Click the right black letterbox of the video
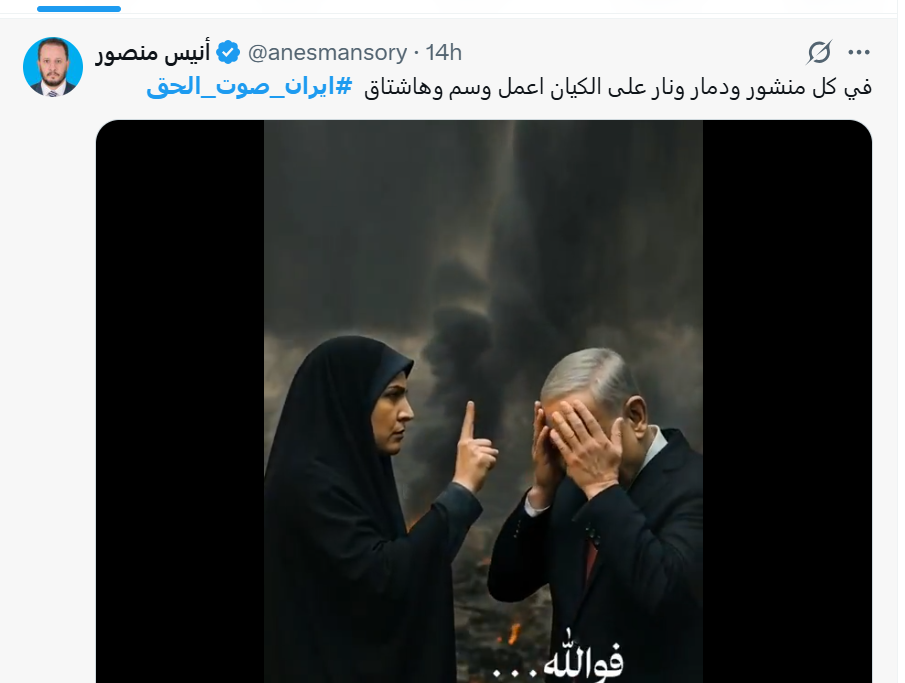This screenshot has height=683, width=905. pyautogui.click(x=787, y=401)
